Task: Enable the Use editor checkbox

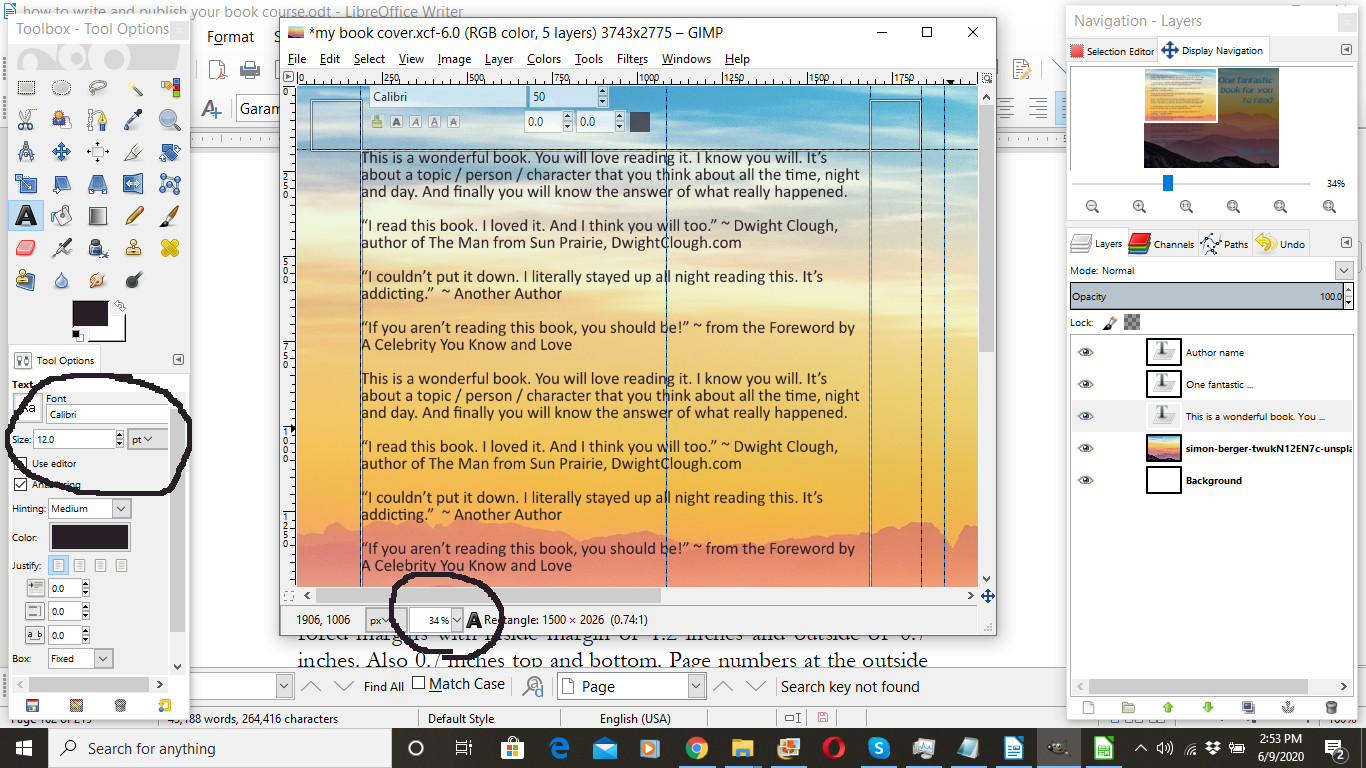Action: click(20, 464)
